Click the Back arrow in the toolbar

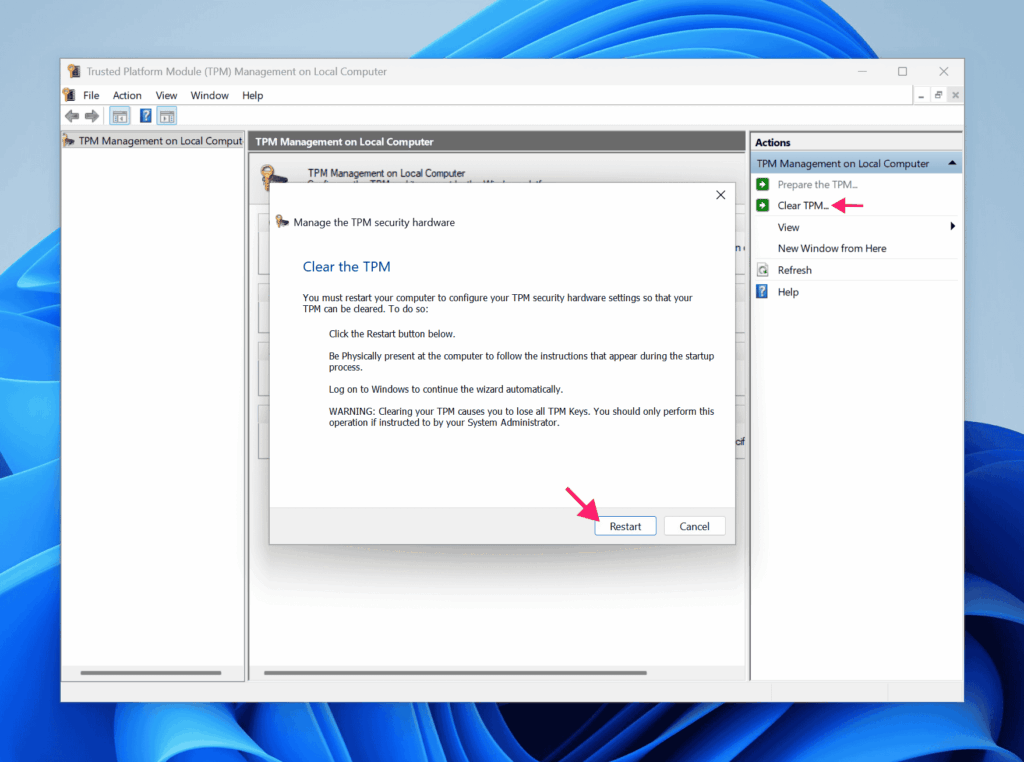72,116
